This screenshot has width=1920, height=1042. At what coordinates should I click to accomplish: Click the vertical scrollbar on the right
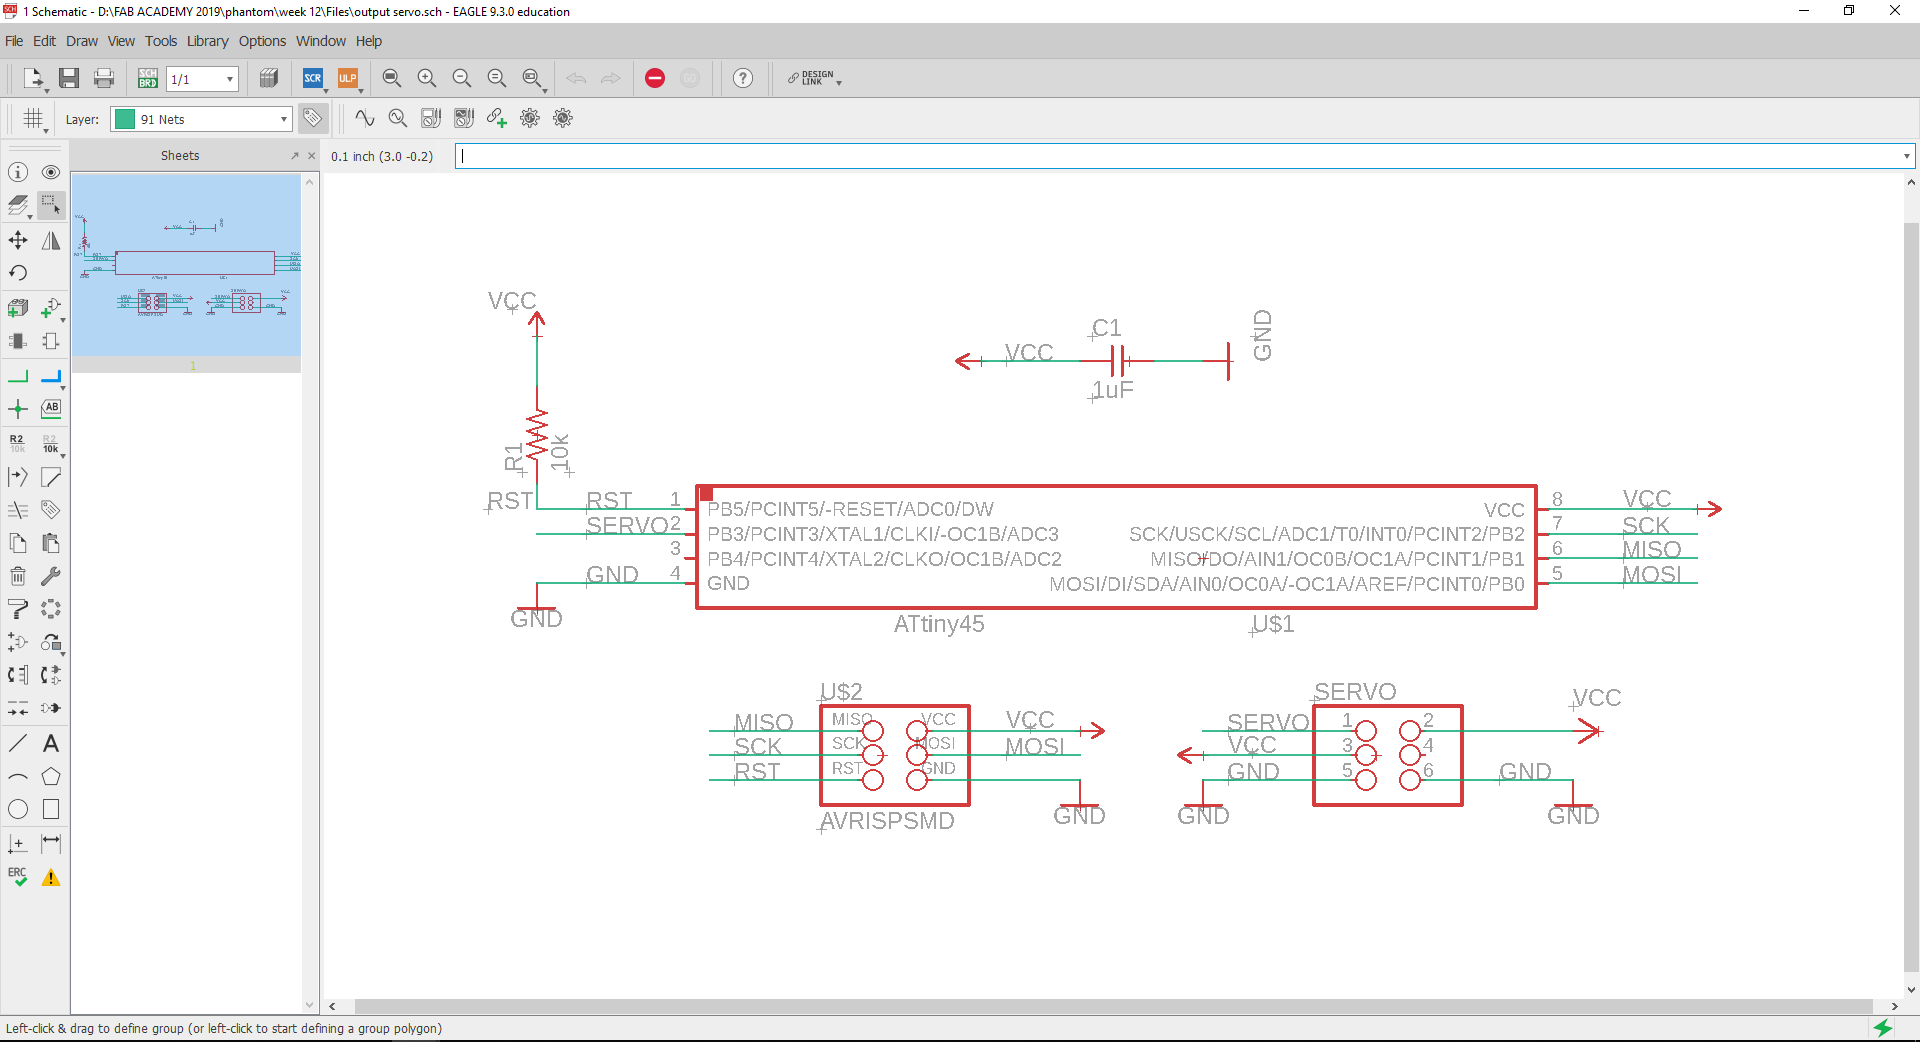[1911, 596]
